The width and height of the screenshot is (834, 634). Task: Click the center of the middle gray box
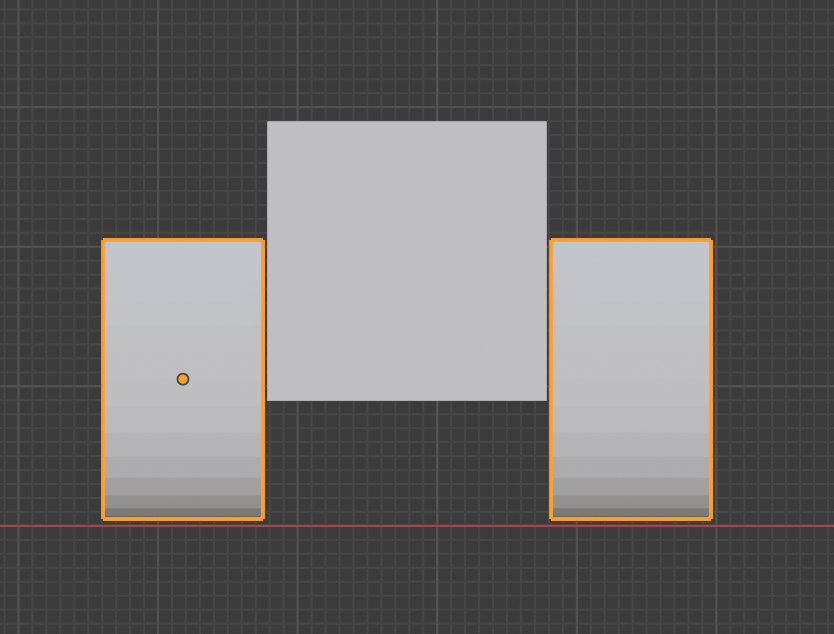pos(407,260)
